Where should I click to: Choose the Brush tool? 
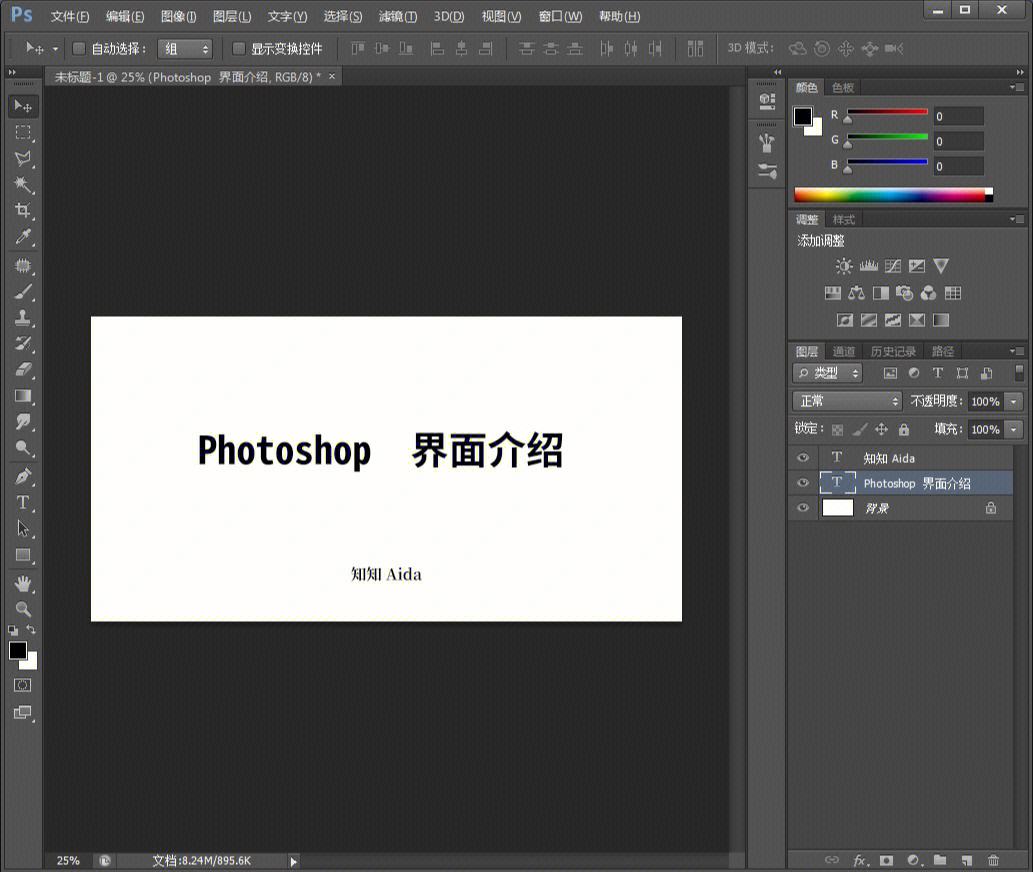pos(23,292)
